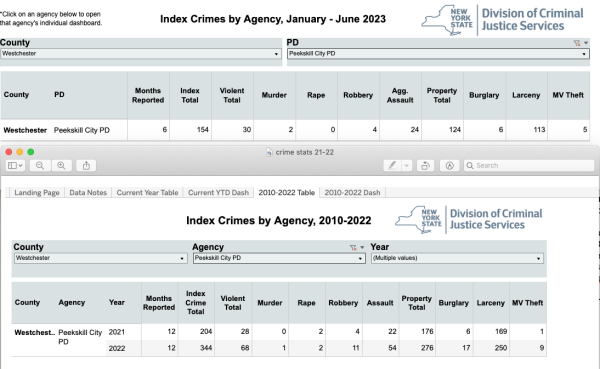Select the markup pen icon
Image resolution: width=600 pixels, height=369 pixels.
(392, 166)
